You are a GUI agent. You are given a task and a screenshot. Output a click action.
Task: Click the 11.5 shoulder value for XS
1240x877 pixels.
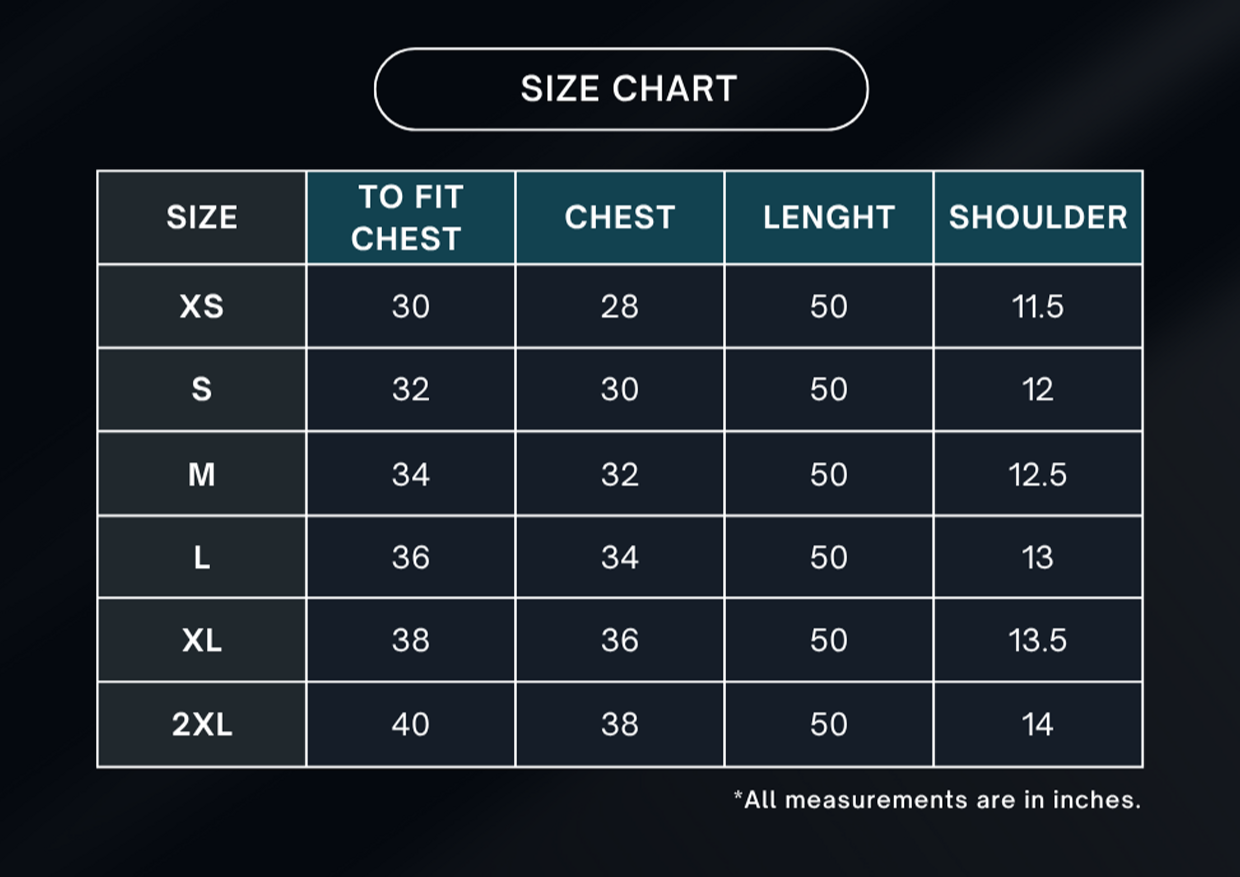tap(1038, 306)
